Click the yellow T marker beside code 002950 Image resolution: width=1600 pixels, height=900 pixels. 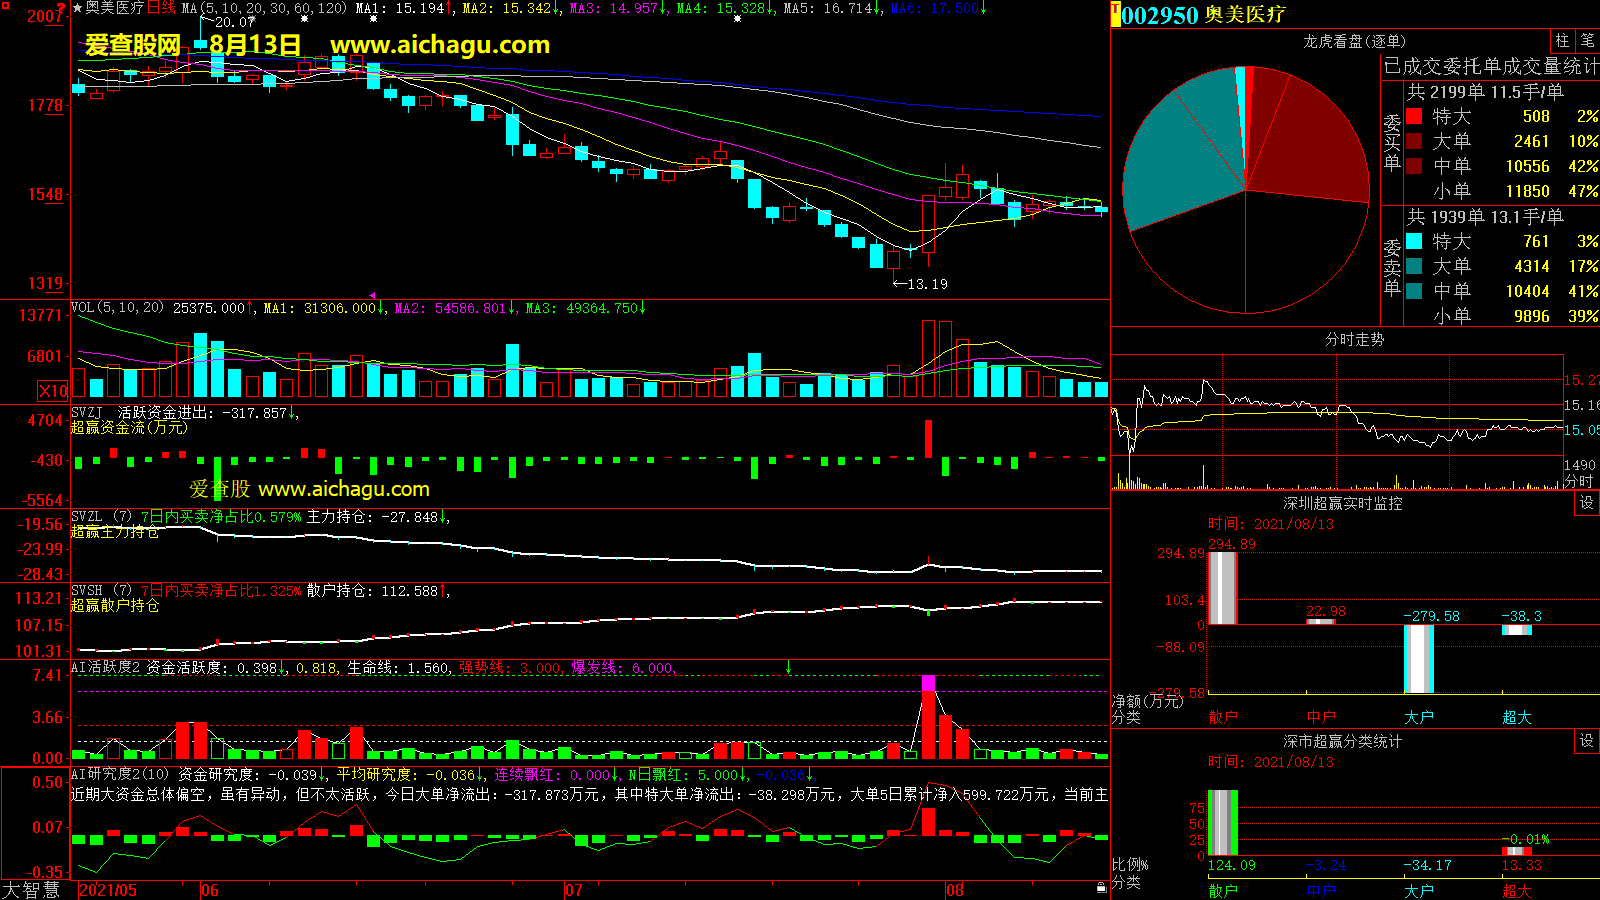pyautogui.click(x=1115, y=14)
